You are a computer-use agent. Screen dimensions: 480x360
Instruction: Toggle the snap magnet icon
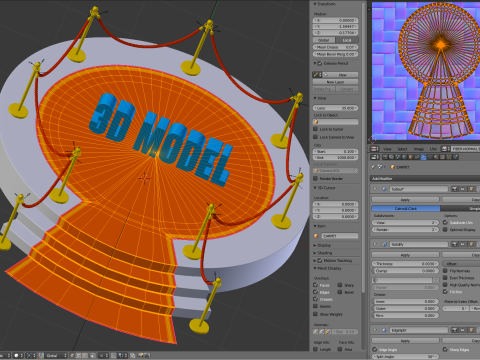click(x=113, y=356)
